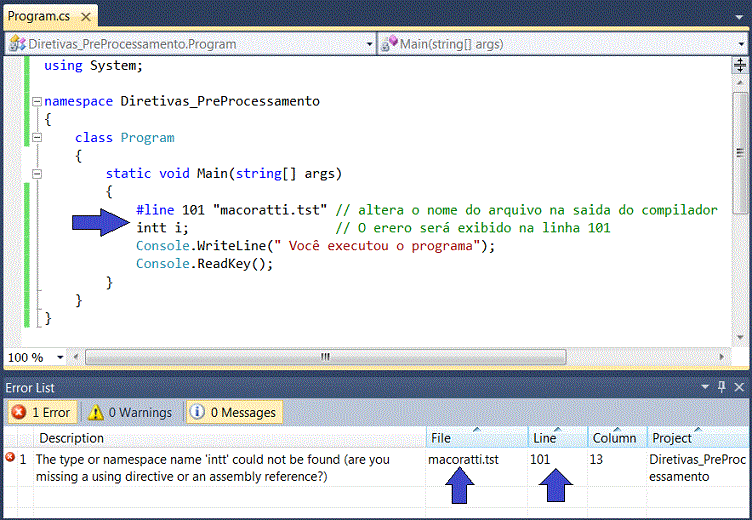Click the column value 13 cell
This screenshot has height=520, width=752.
tap(596, 460)
